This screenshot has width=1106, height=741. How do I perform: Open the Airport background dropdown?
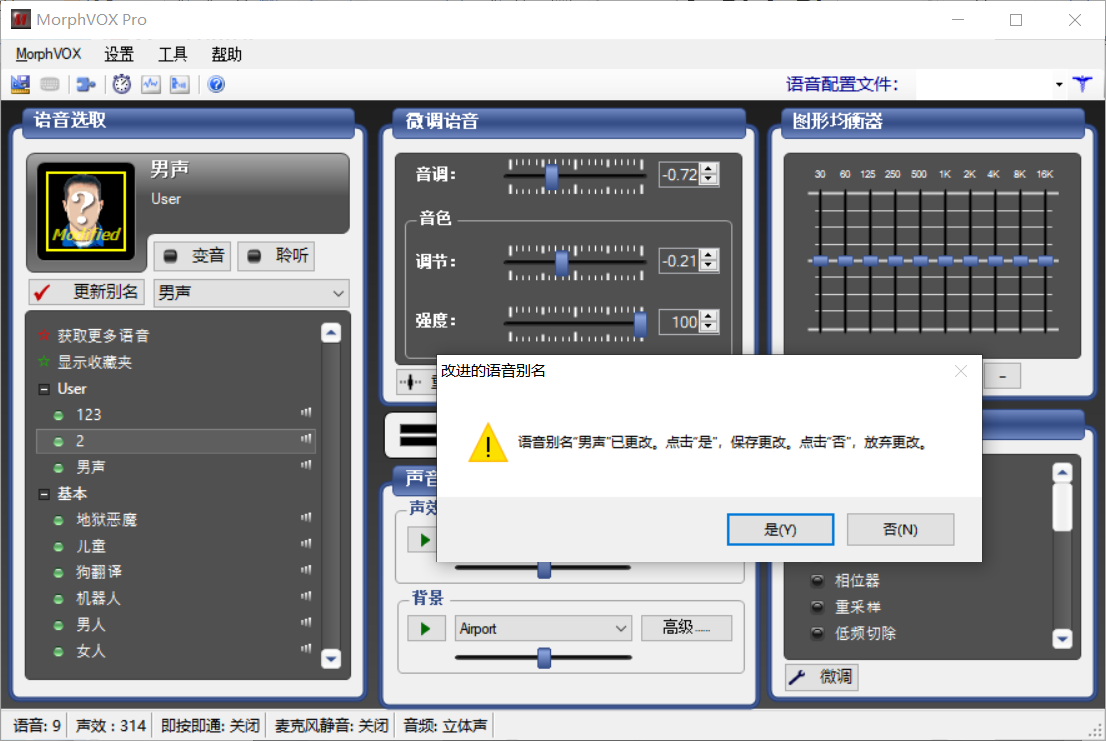[621, 628]
